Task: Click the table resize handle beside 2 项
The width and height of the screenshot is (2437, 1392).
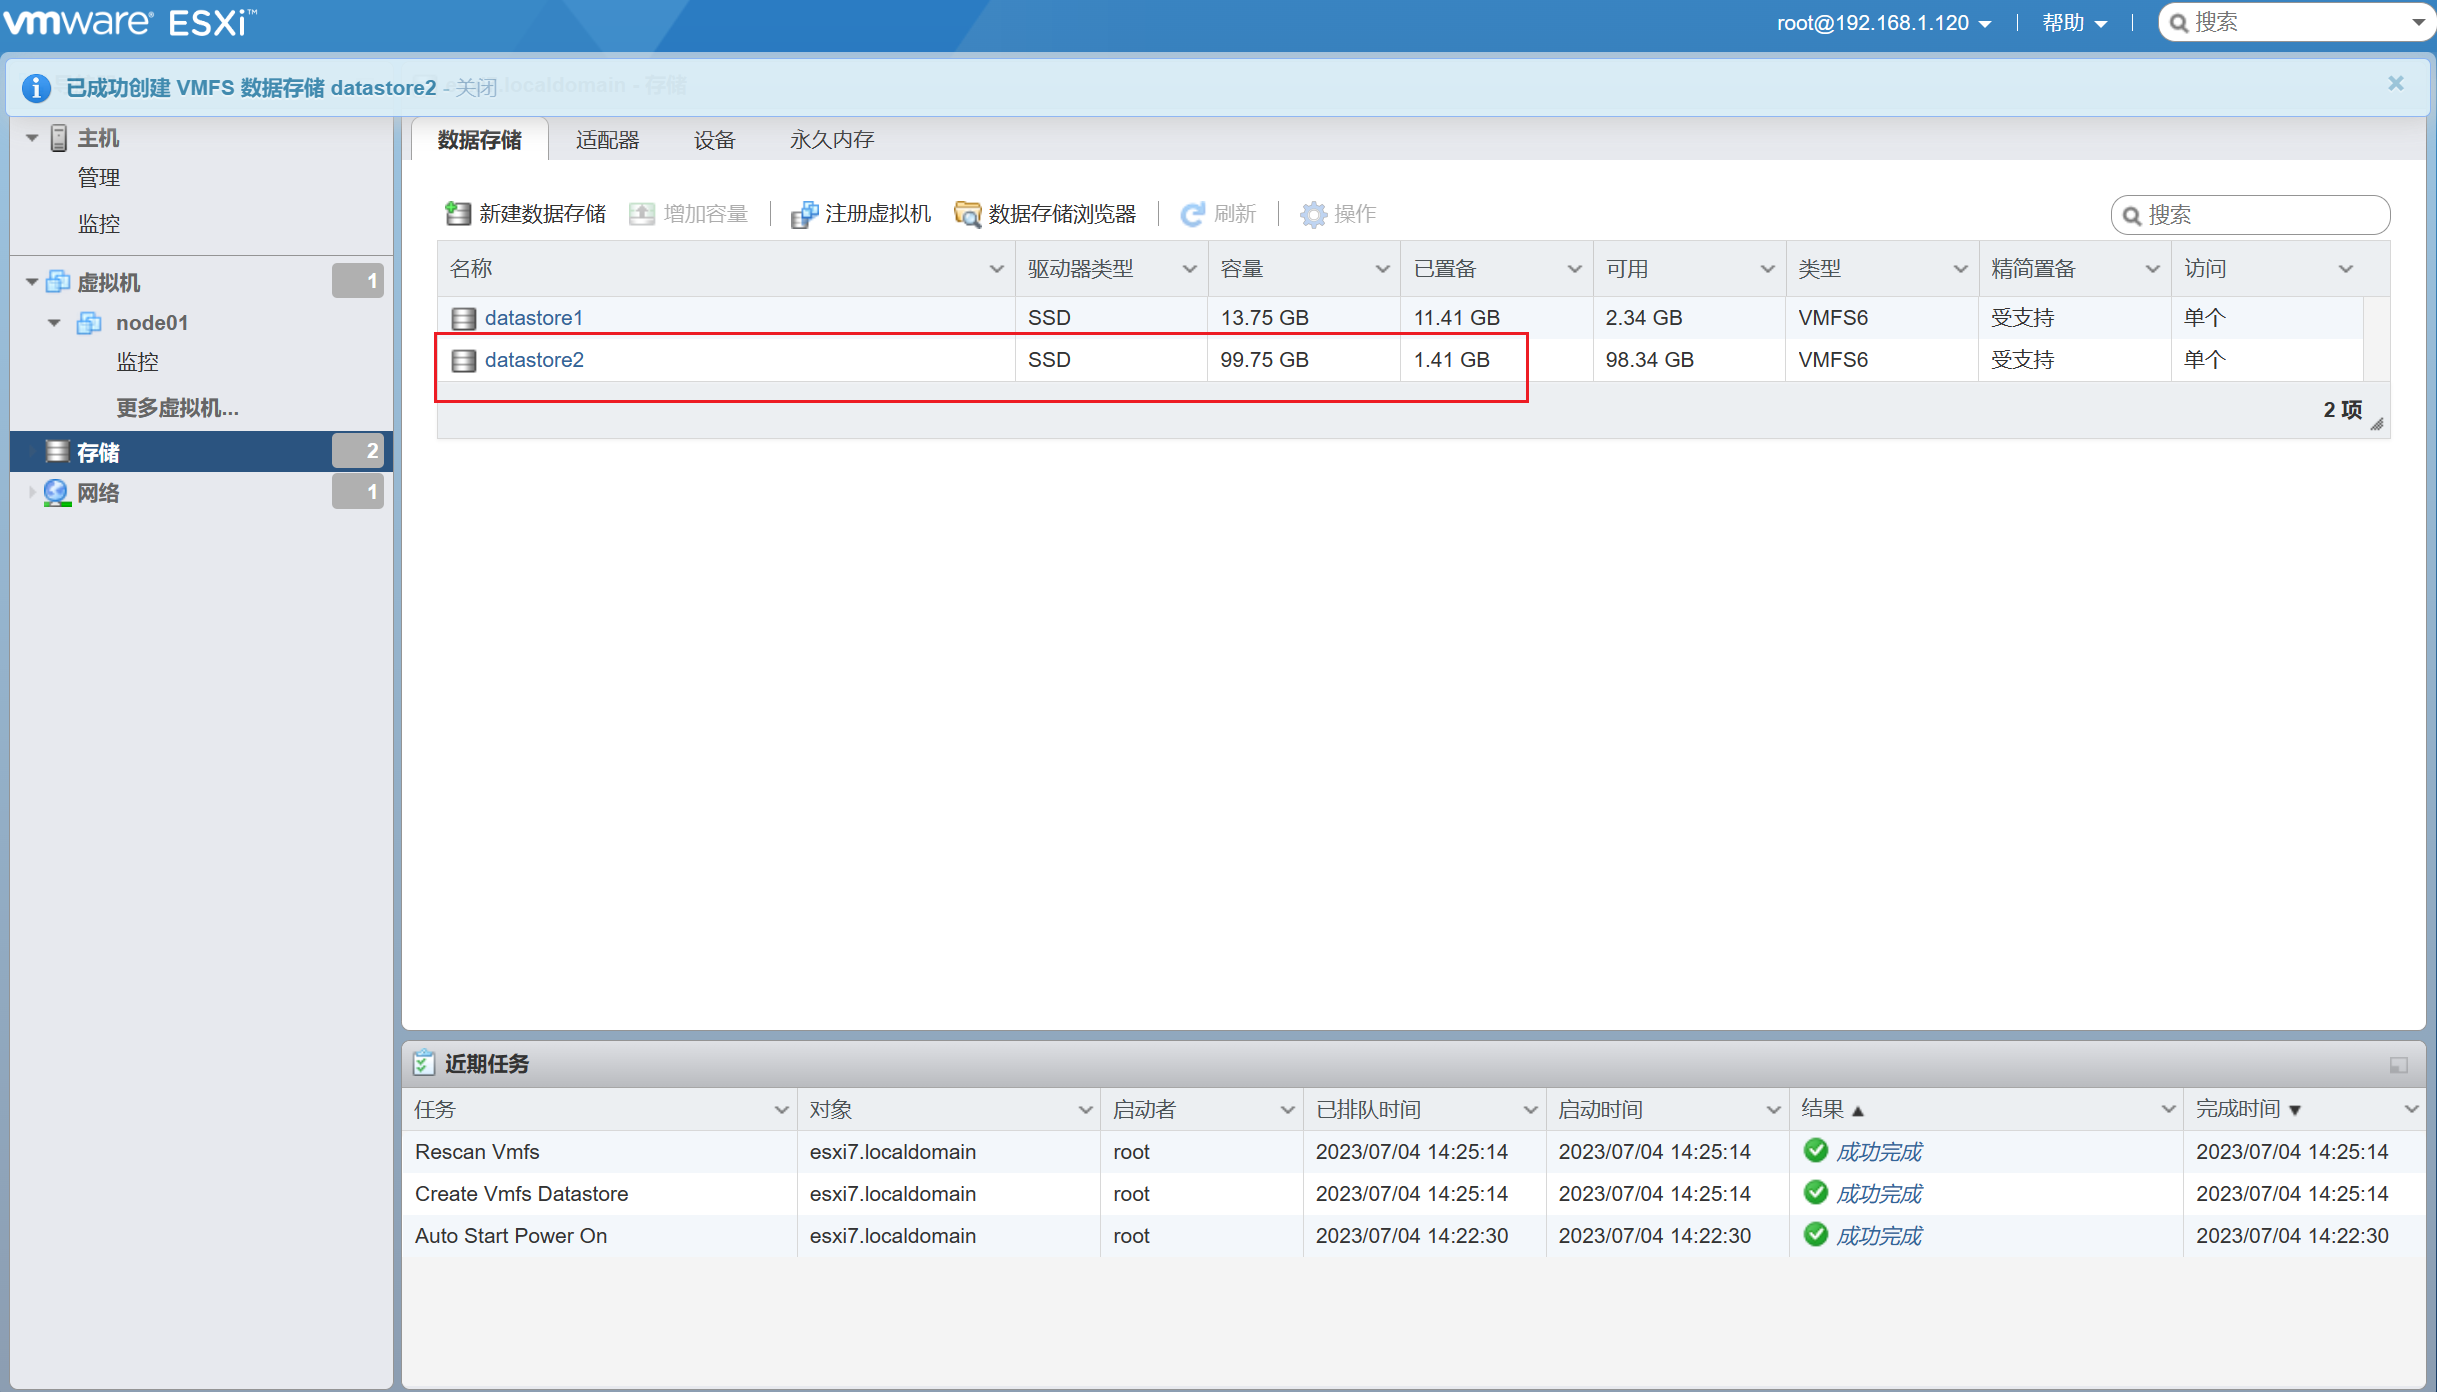Action: pos(2377,424)
